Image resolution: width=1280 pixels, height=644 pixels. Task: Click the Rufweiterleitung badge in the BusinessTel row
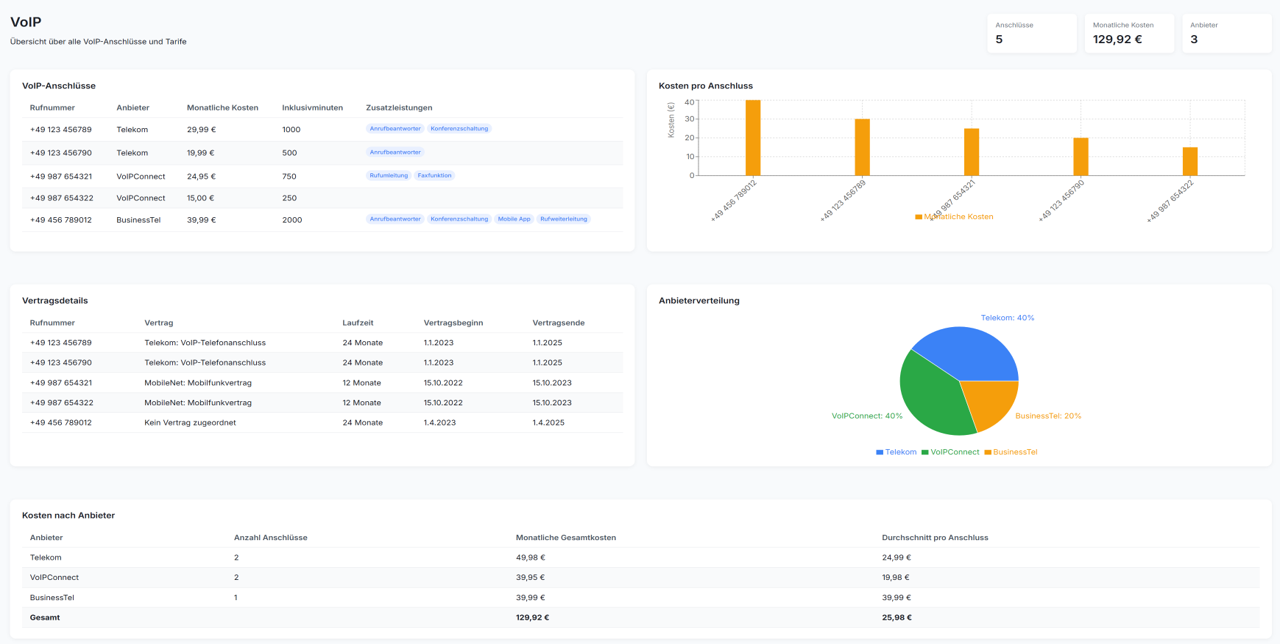[x=565, y=219]
